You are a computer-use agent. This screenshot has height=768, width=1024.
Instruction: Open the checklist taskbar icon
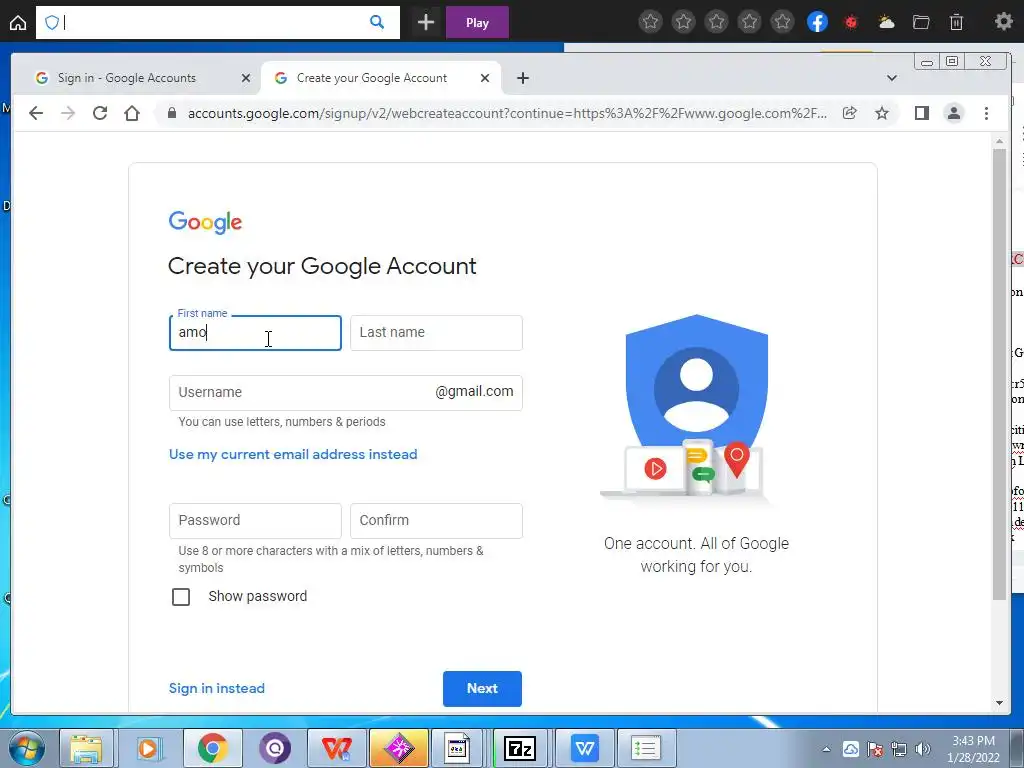[x=645, y=748]
